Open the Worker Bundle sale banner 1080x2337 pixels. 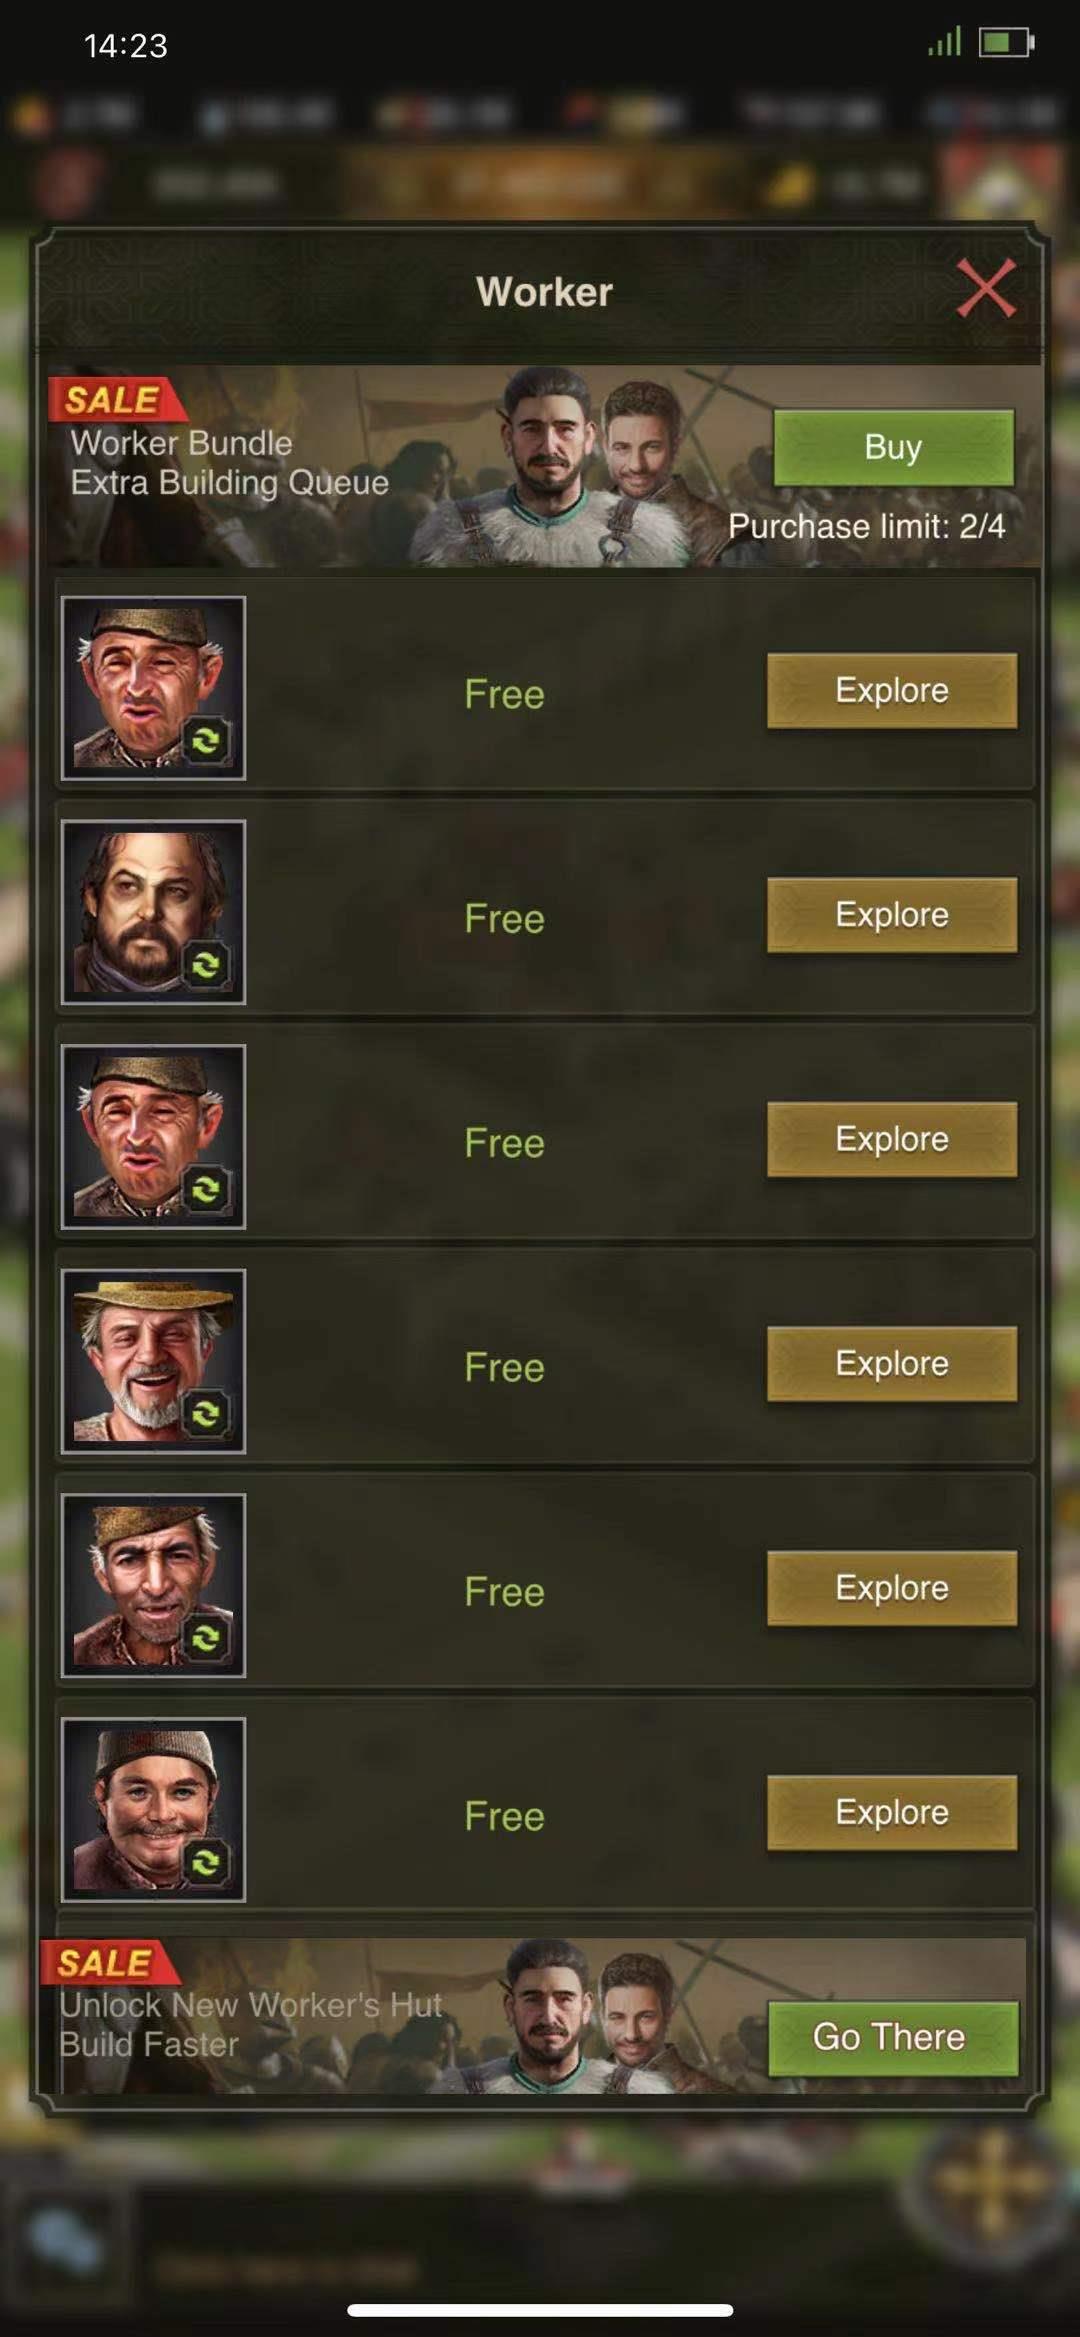click(545, 466)
